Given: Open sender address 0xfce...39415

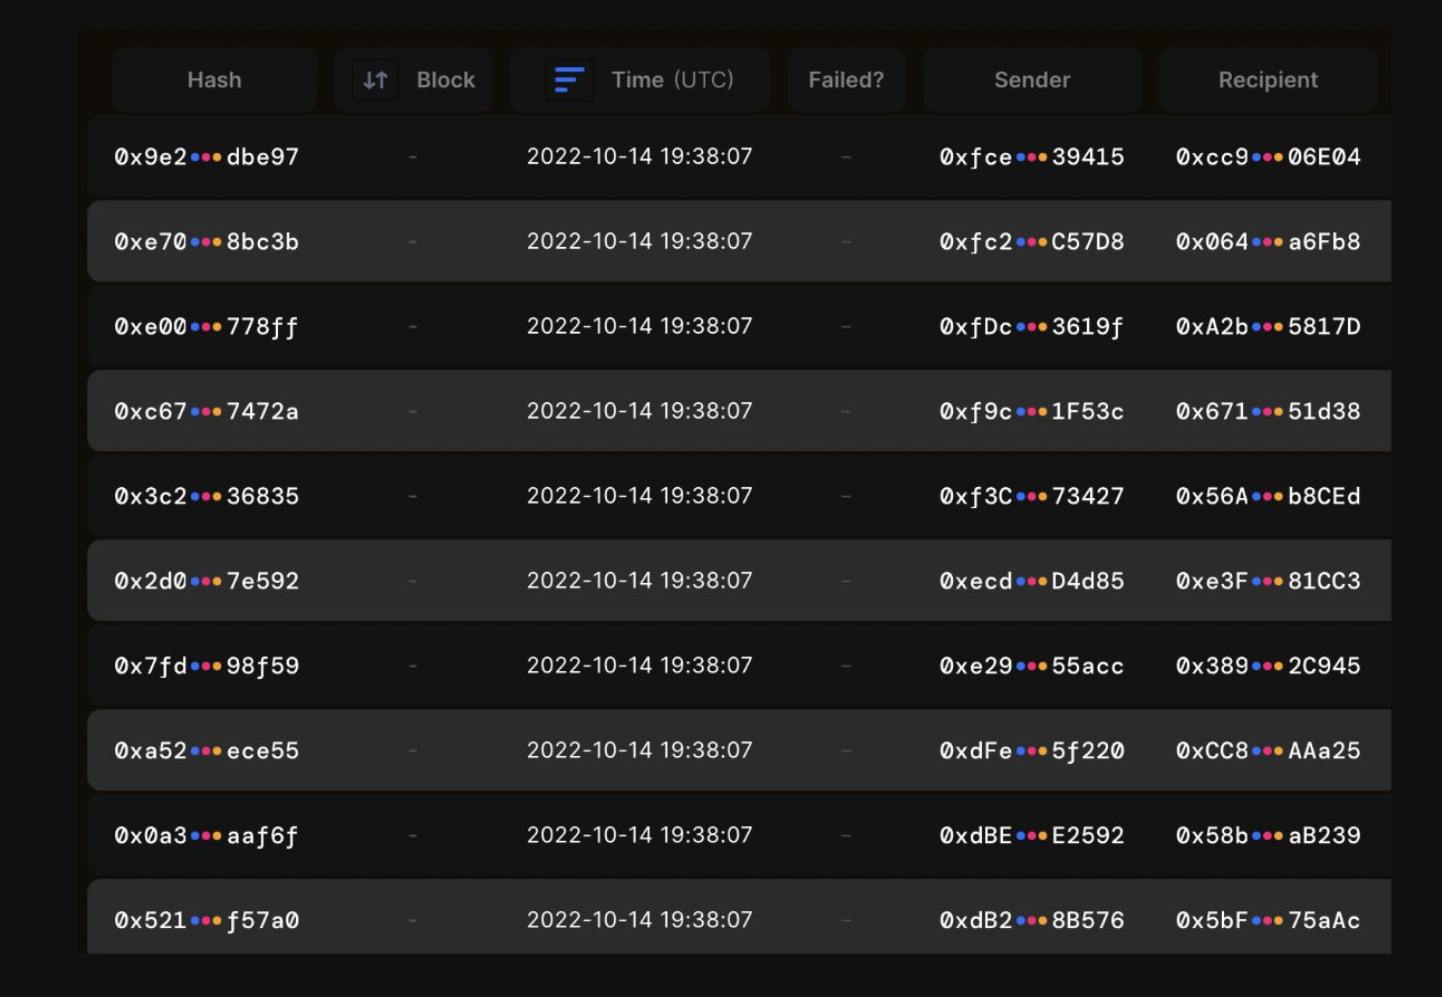Looking at the screenshot, I should 1031,157.
